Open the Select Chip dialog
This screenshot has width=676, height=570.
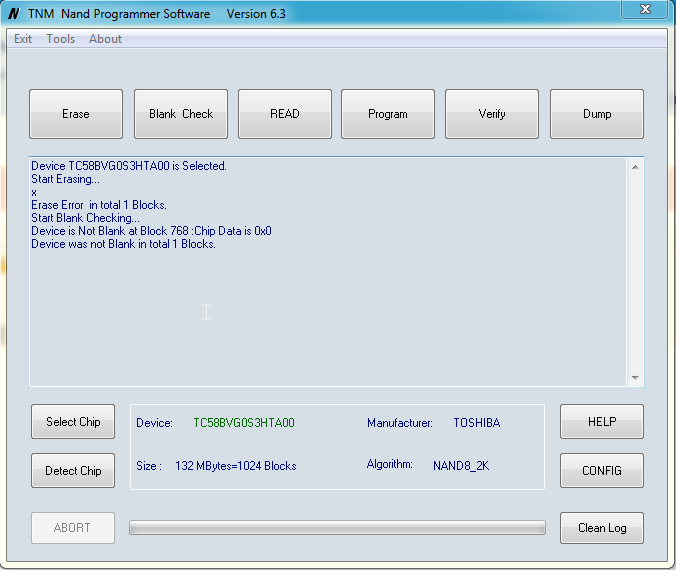coord(73,422)
